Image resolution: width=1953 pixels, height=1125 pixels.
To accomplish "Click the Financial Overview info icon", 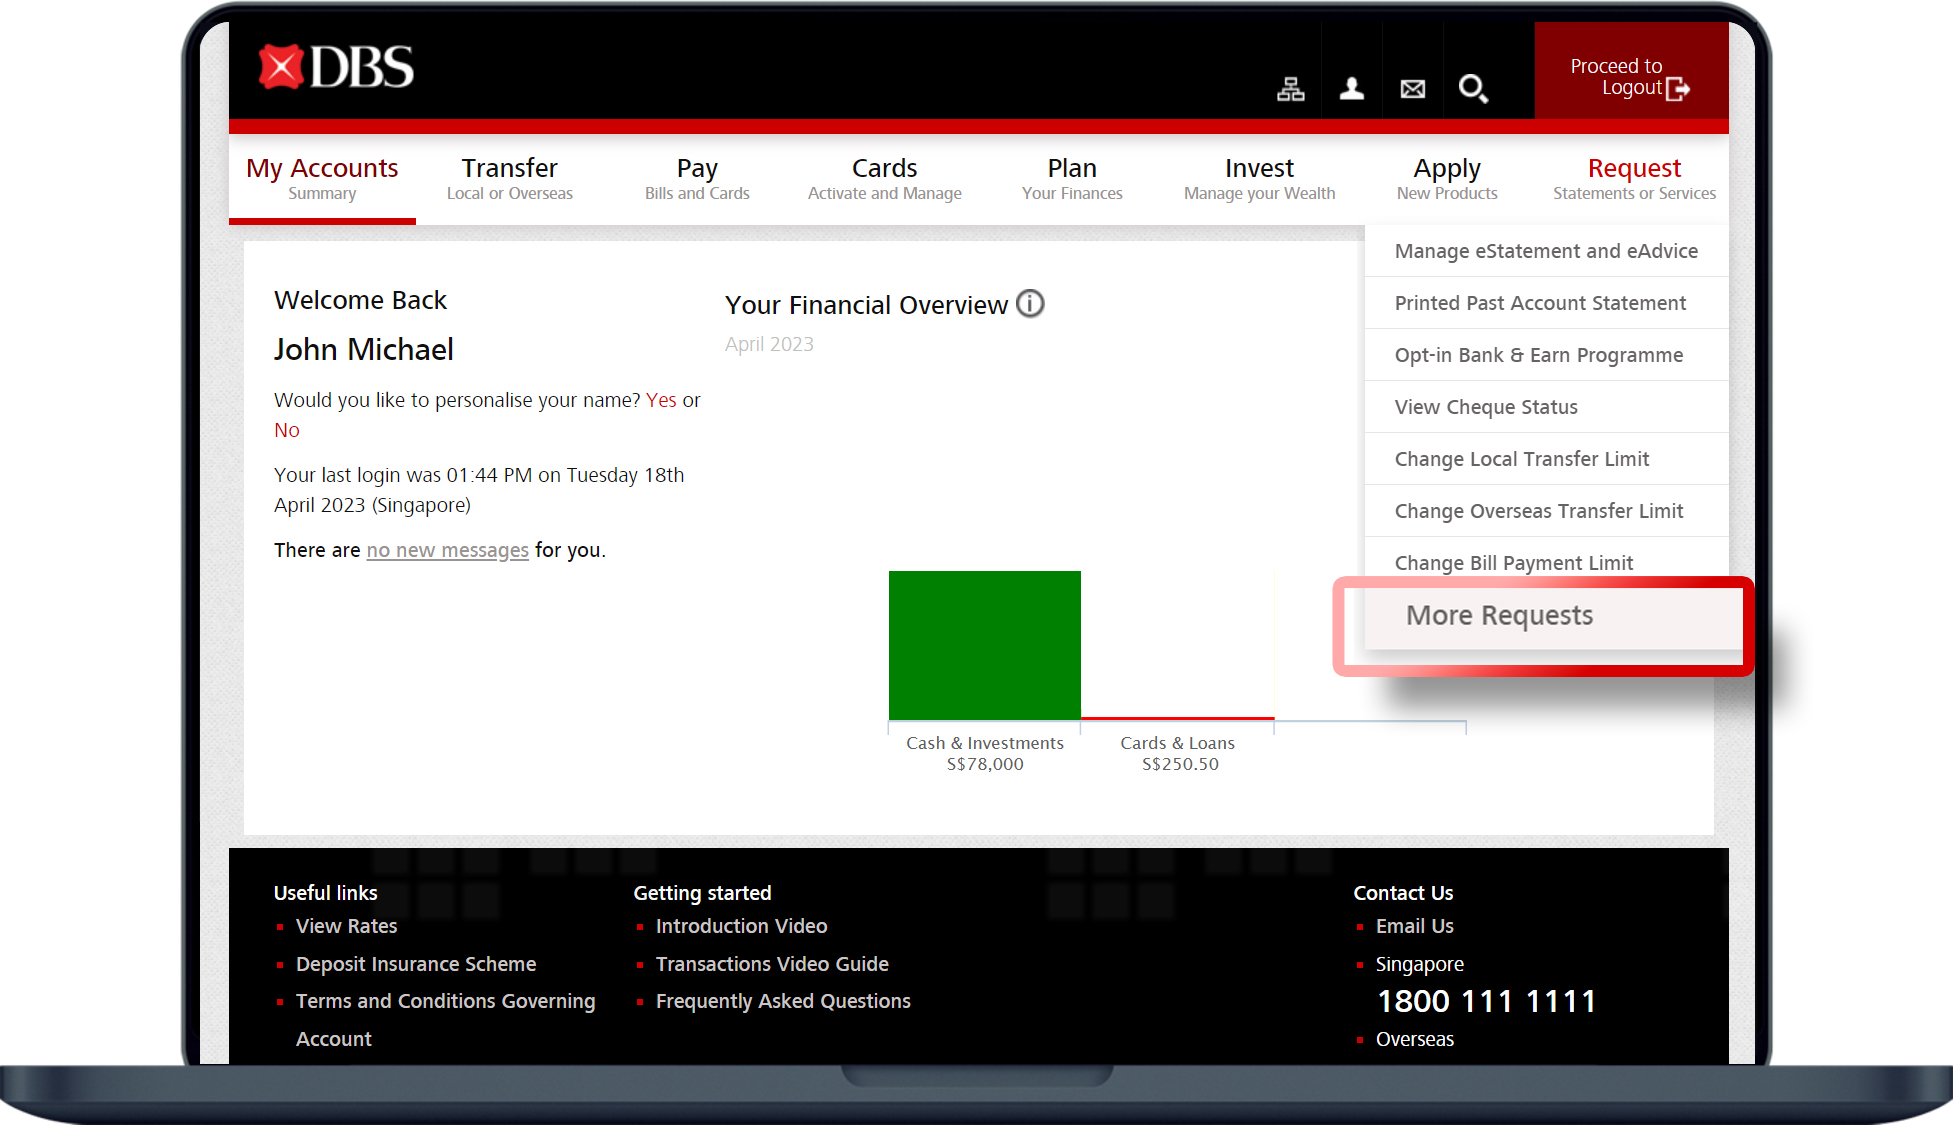I will [x=1030, y=303].
